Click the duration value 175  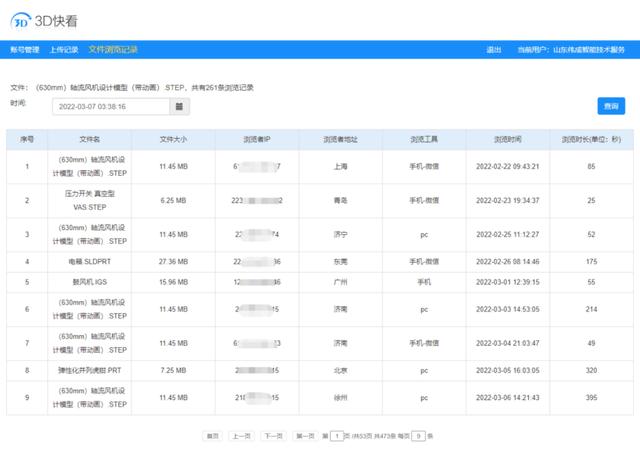(591, 262)
